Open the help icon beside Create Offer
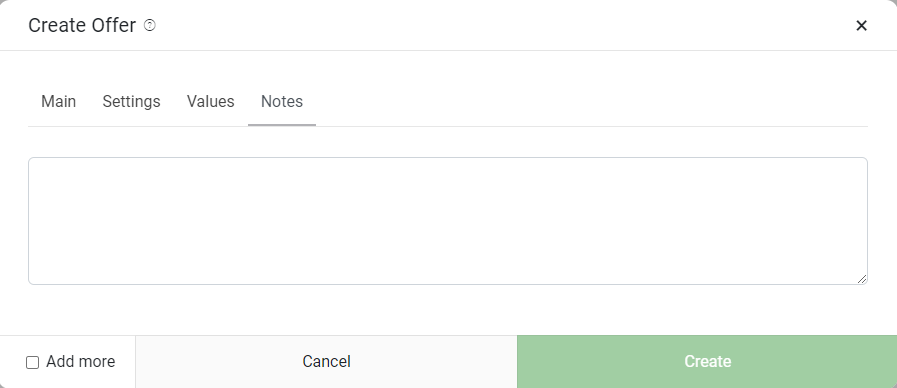Viewport: 897px width, 388px height. click(x=149, y=25)
